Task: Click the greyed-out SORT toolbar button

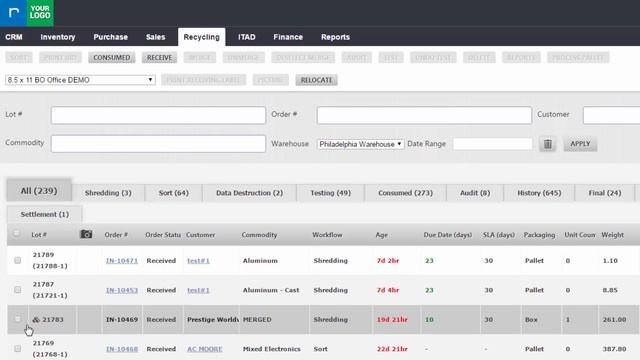Action: pyautogui.click(x=19, y=58)
